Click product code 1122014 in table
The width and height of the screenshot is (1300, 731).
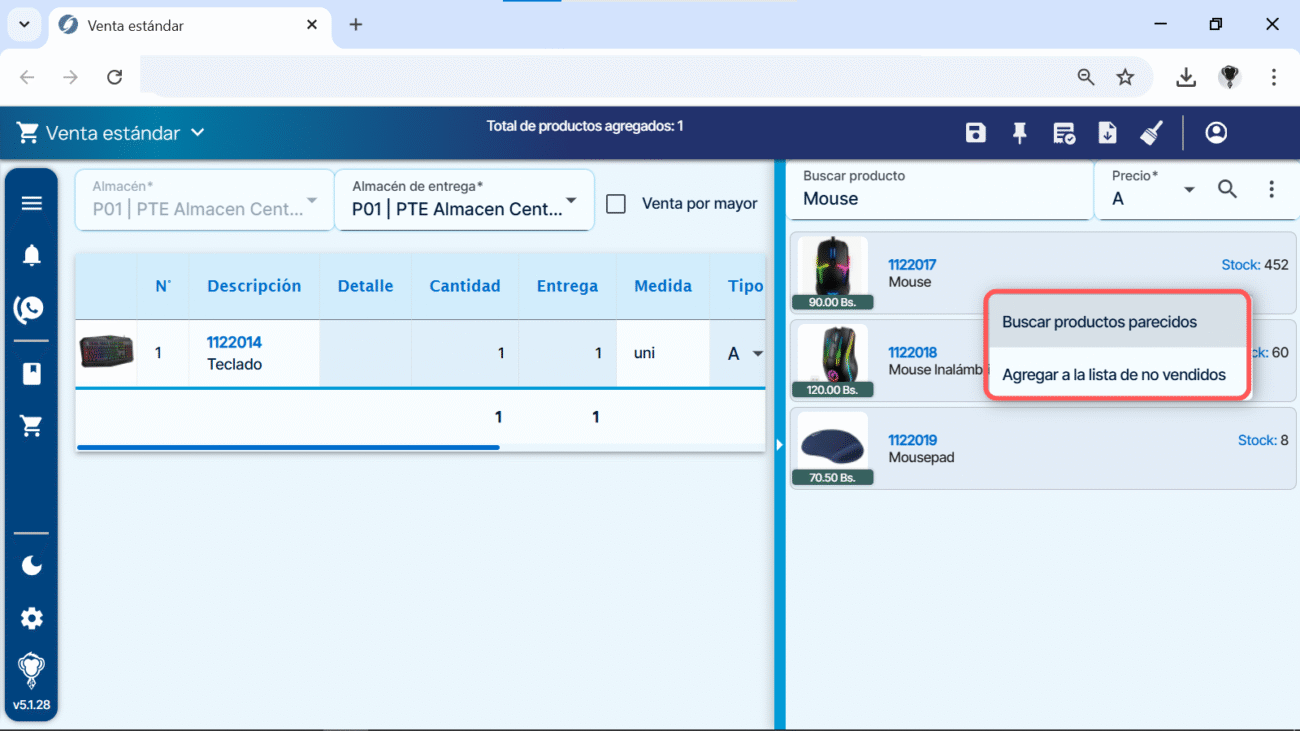(234, 342)
